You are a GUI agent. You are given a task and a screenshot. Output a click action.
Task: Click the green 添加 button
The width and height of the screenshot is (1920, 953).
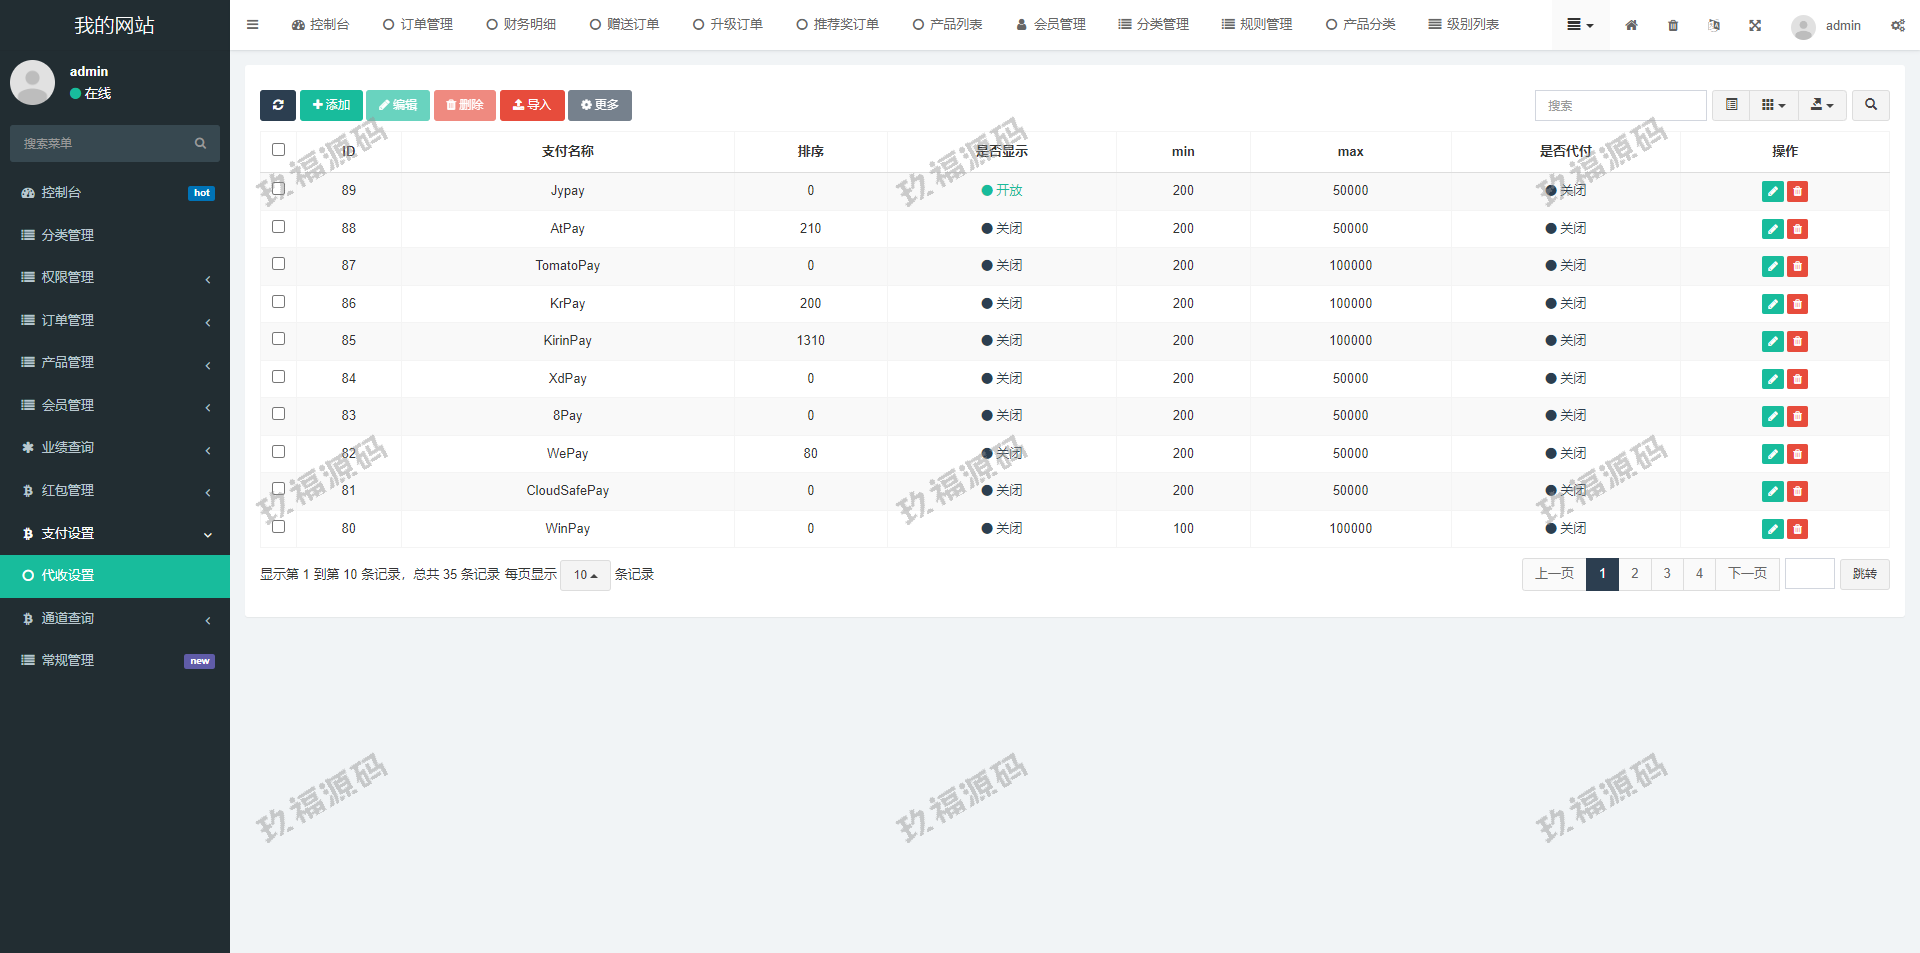331,105
